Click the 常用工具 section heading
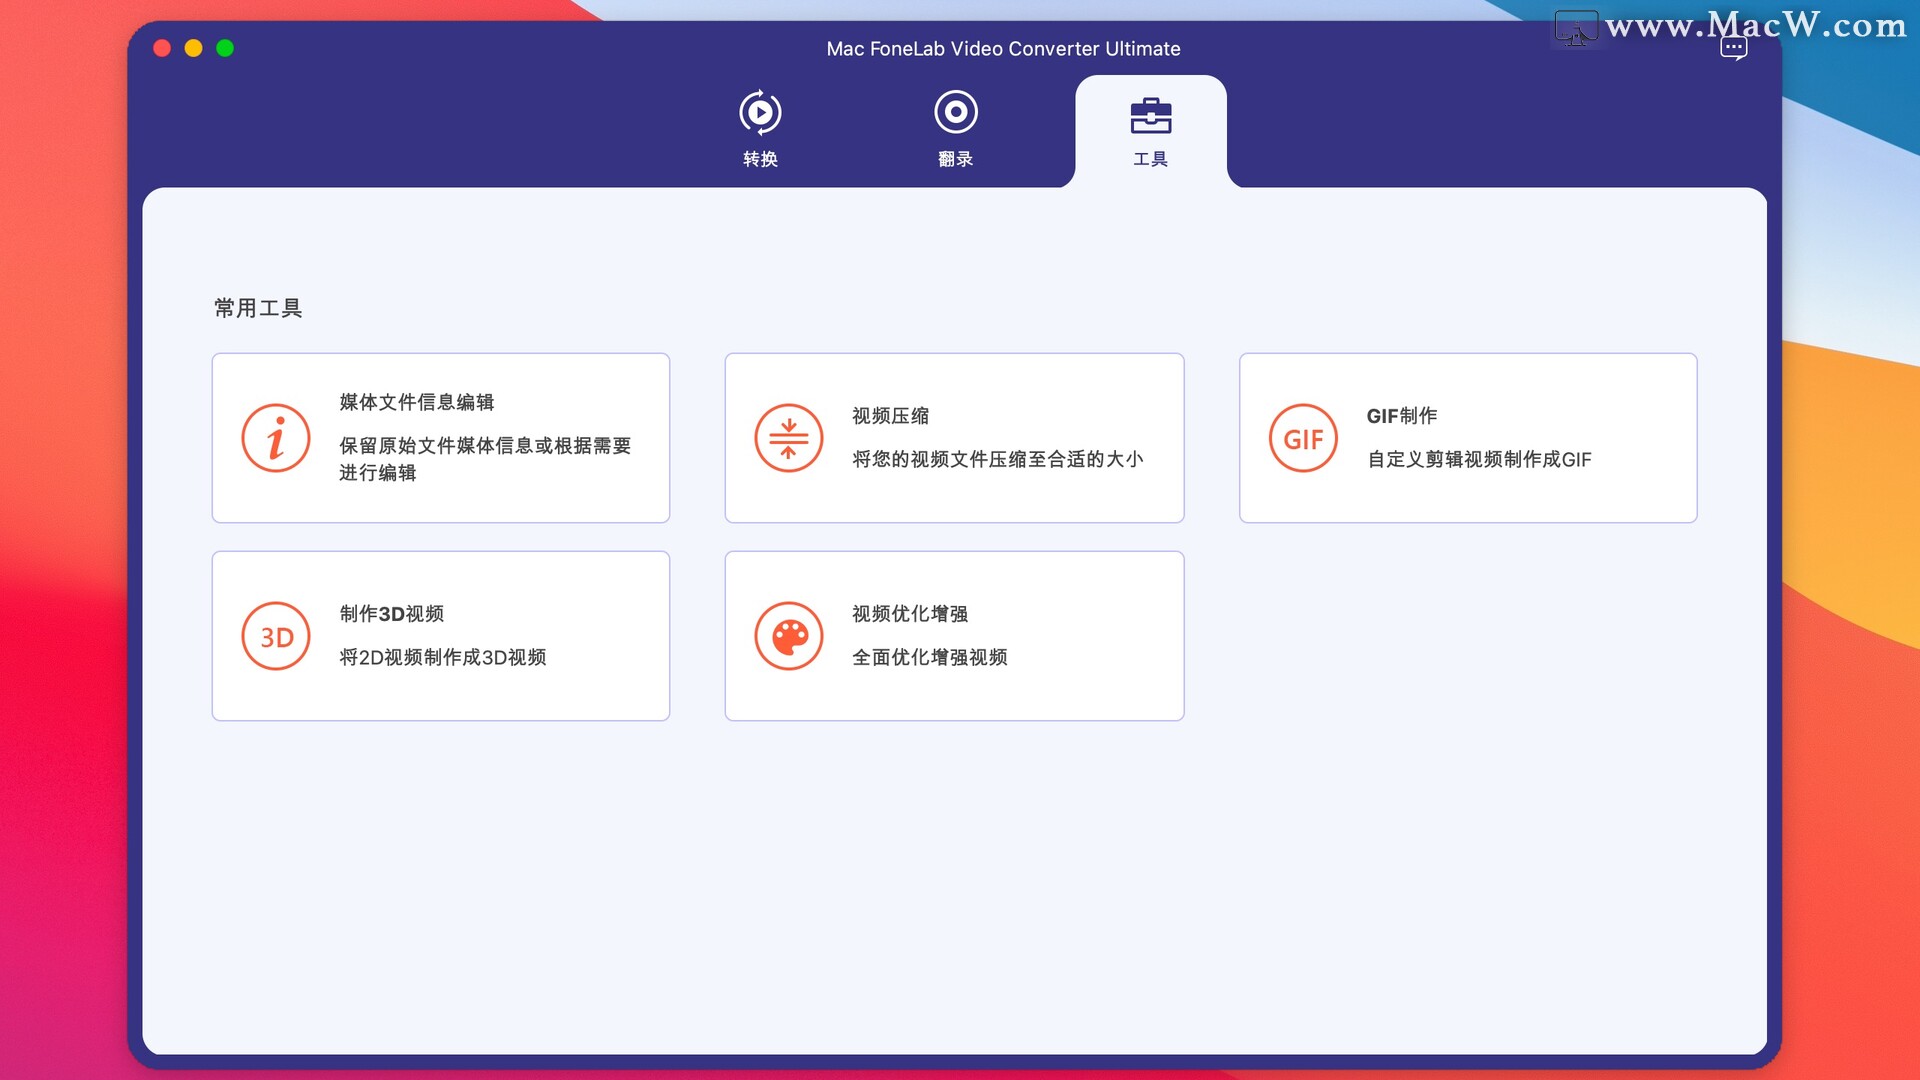This screenshot has width=1920, height=1080. tap(258, 308)
